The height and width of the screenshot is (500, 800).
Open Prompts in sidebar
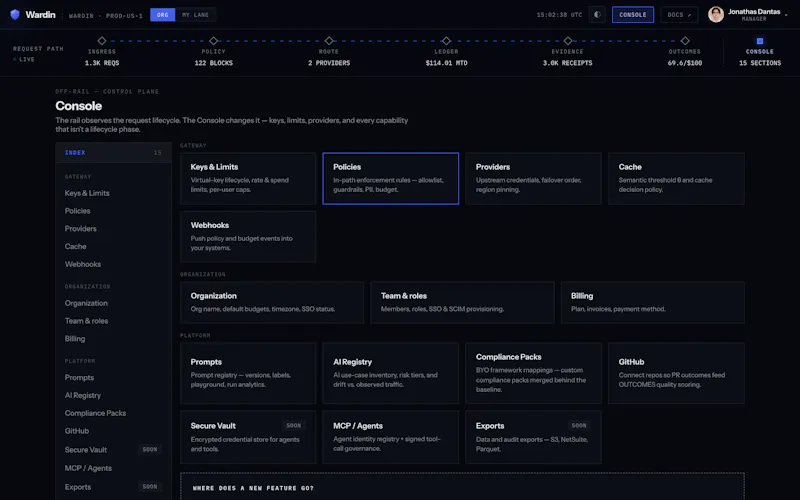coord(79,378)
